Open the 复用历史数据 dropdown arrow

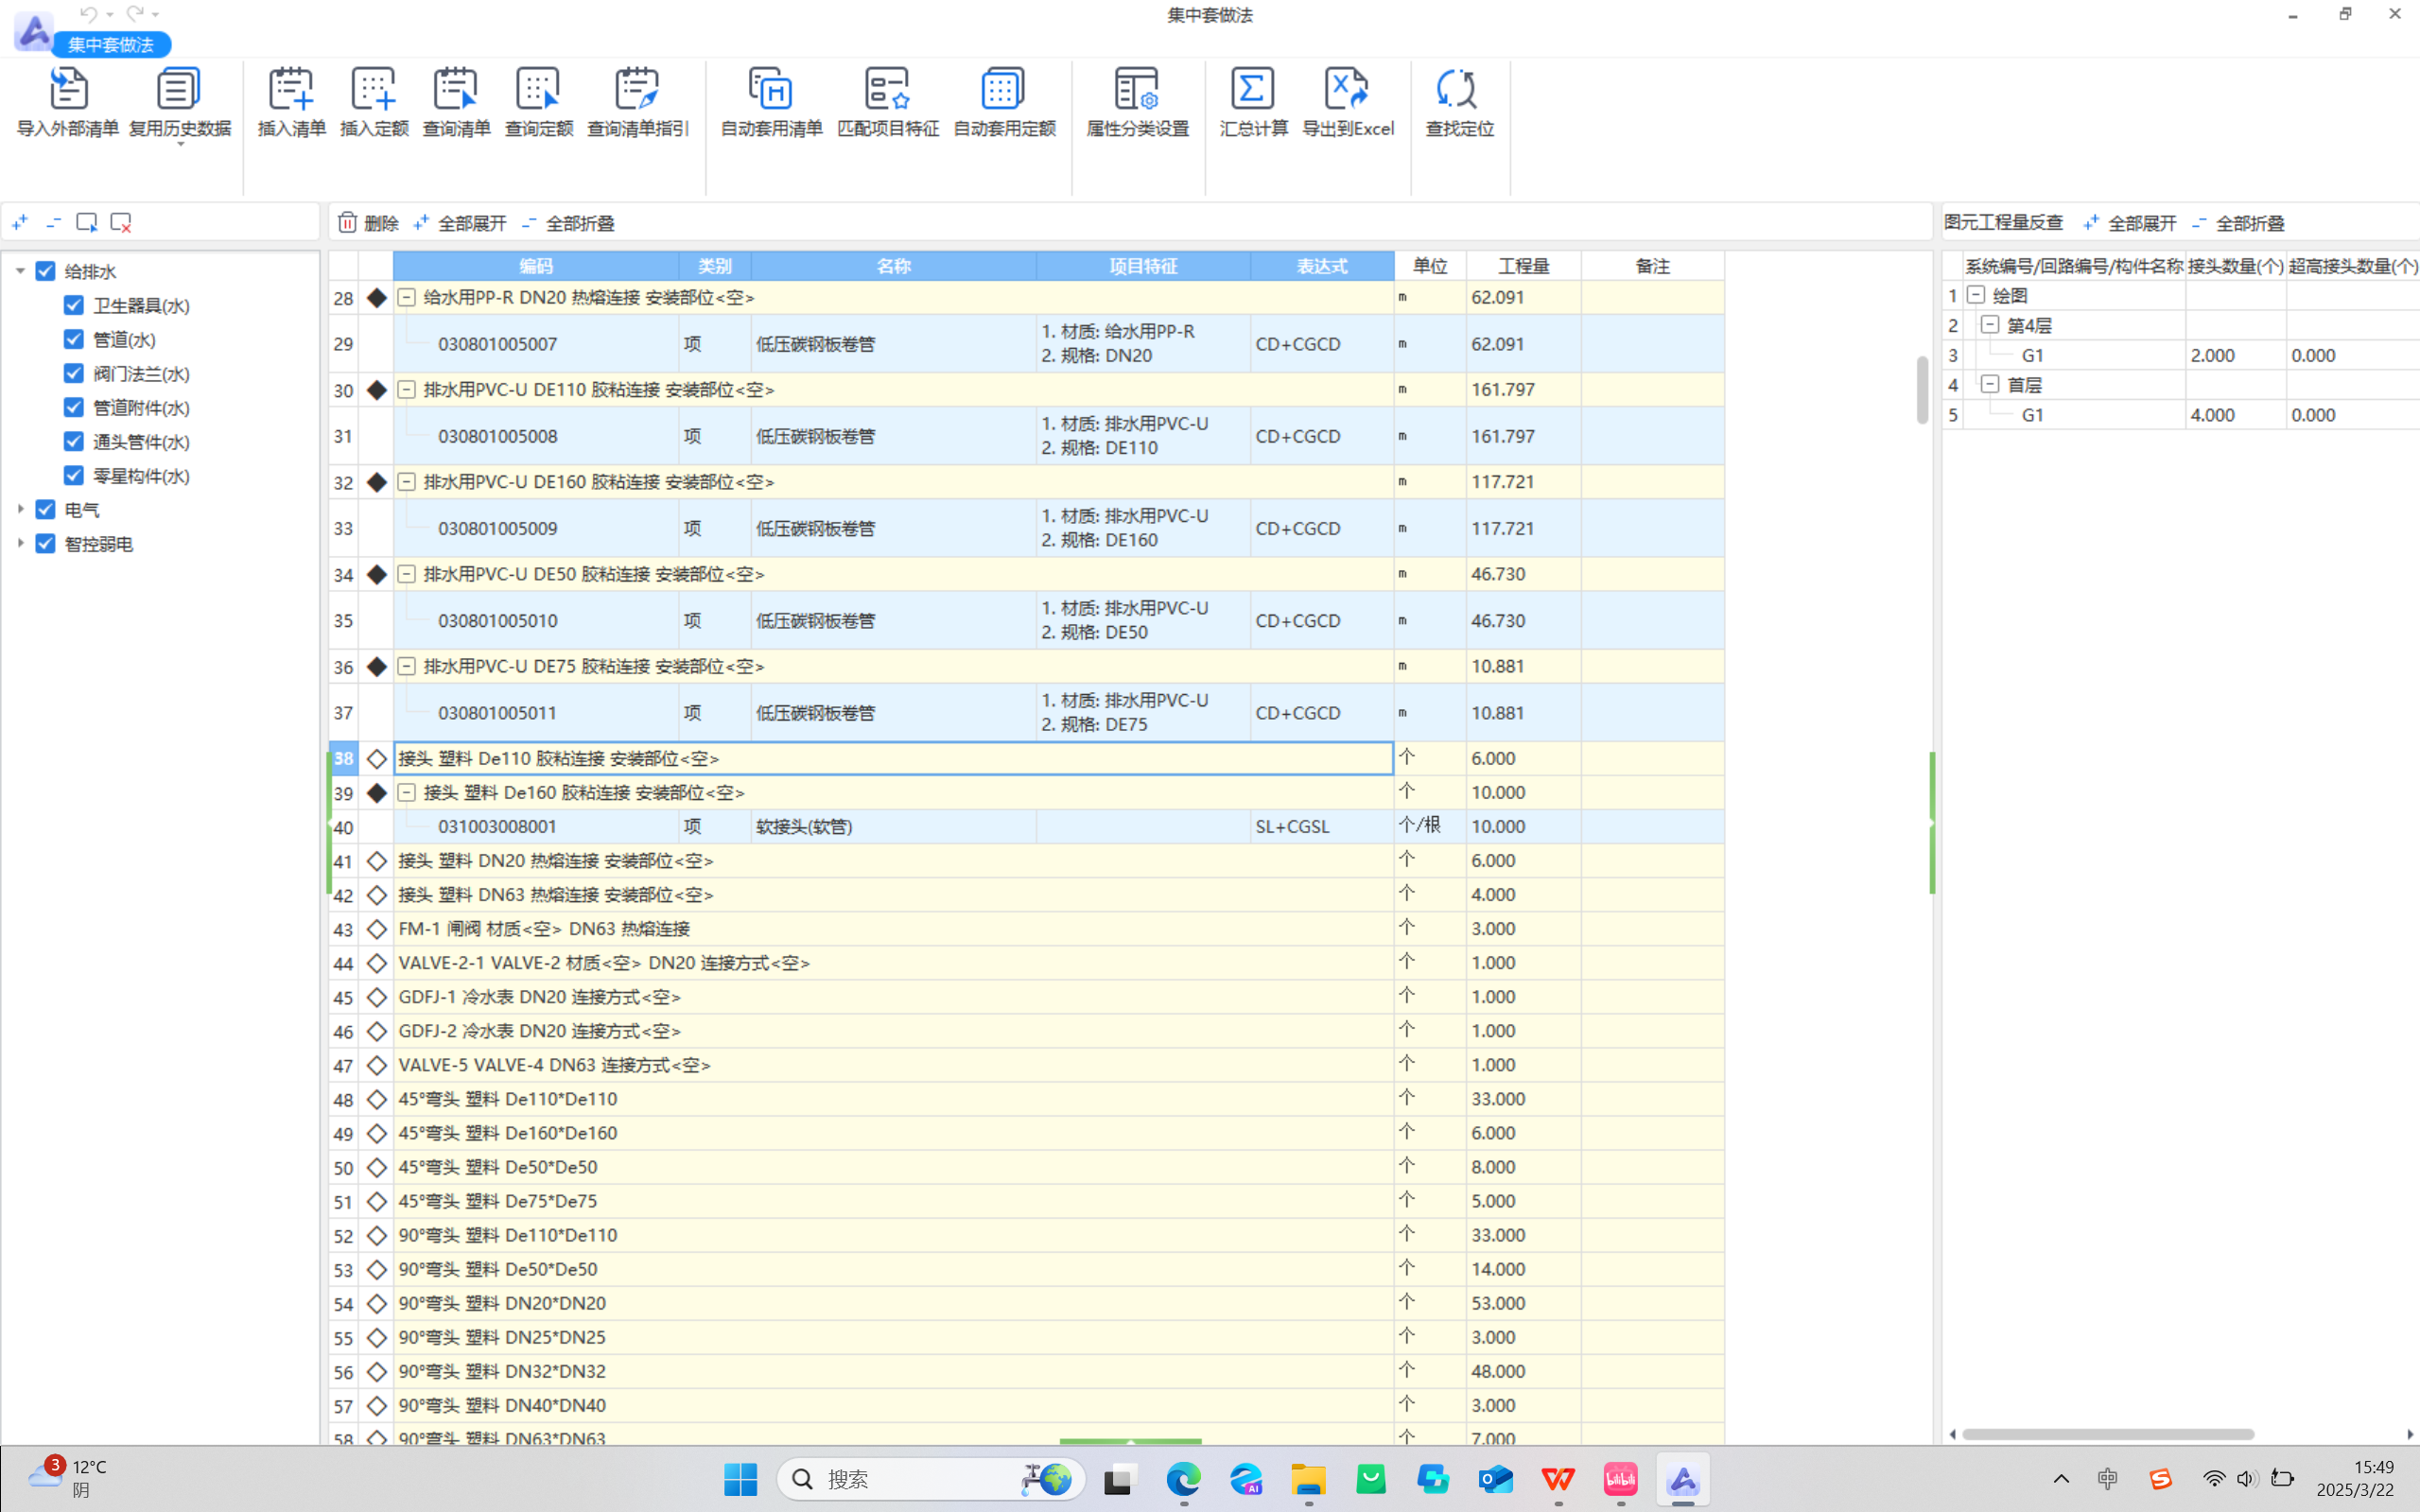tap(180, 145)
